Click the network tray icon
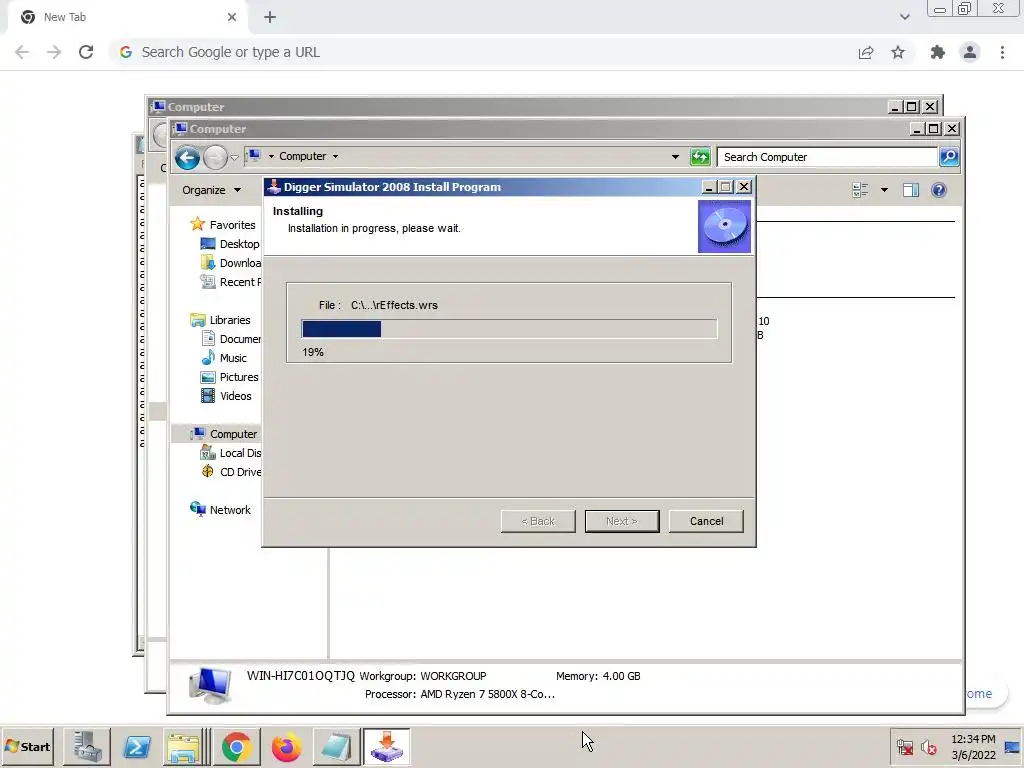 [904, 747]
